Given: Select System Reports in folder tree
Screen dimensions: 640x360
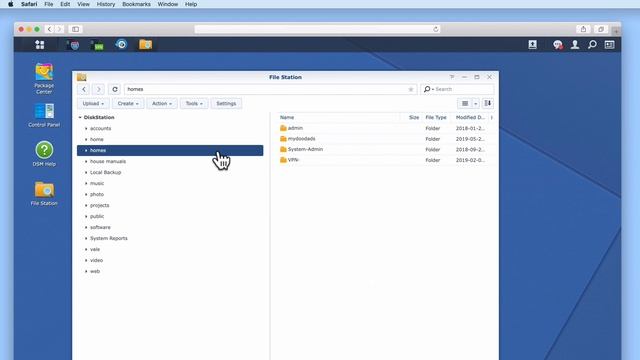Looking at the screenshot, I should point(109,238).
